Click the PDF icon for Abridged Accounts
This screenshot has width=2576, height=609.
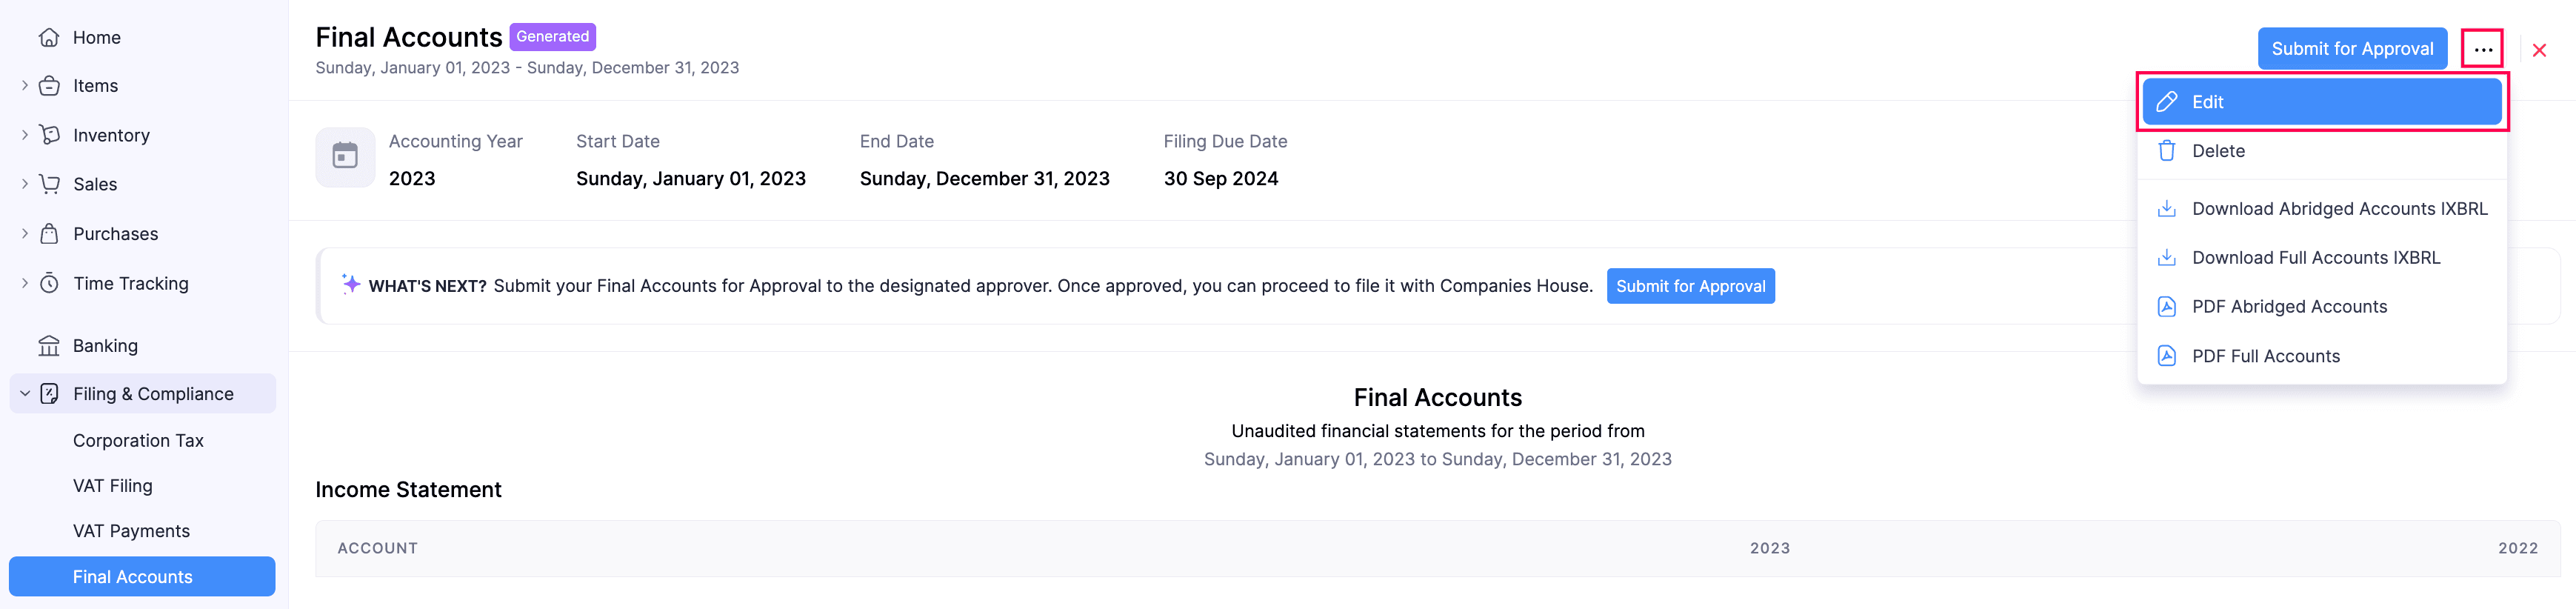coord(2166,307)
